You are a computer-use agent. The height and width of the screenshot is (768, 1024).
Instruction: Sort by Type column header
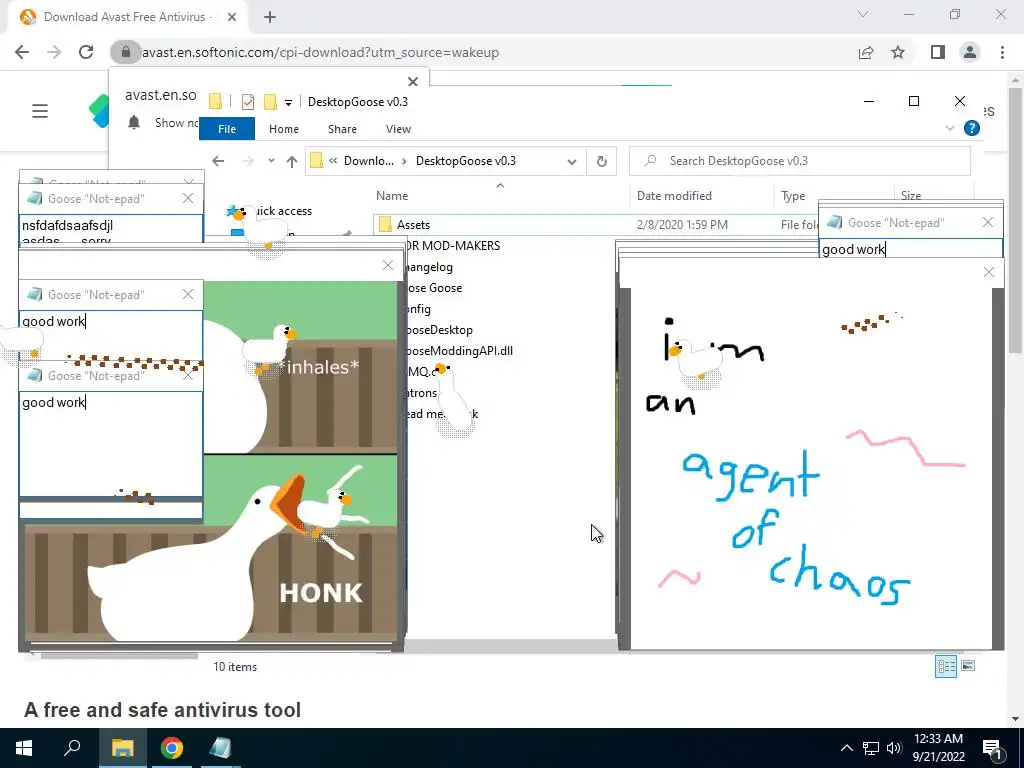pyautogui.click(x=793, y=196)
